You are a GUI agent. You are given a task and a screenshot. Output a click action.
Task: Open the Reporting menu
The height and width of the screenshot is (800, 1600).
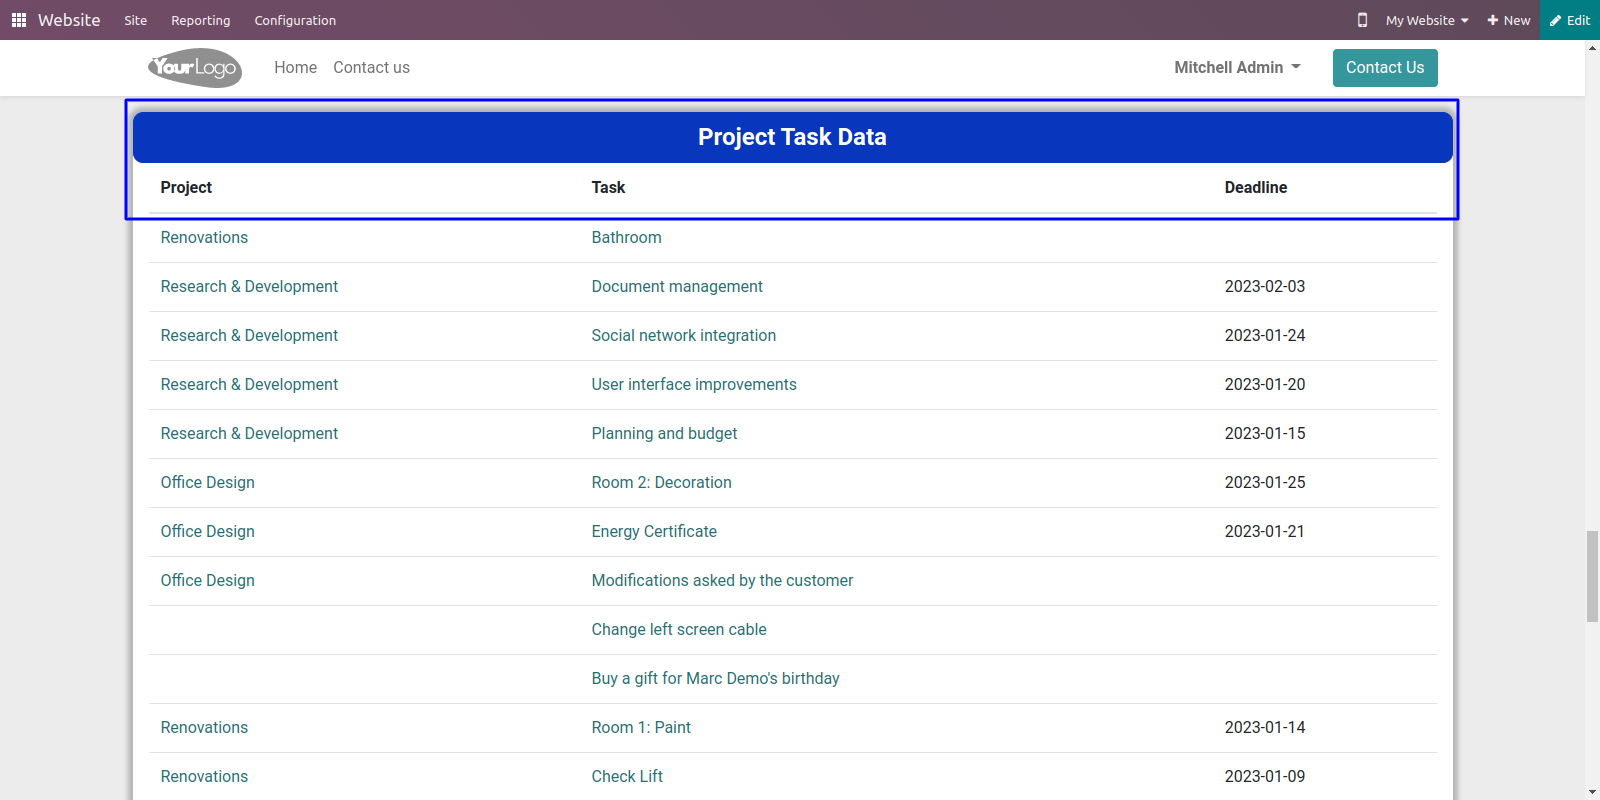click(x=200, y=20)
